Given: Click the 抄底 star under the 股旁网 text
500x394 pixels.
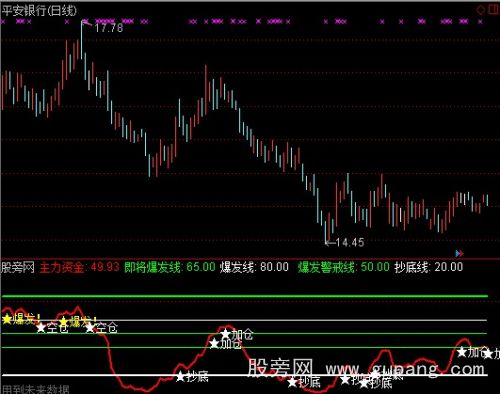Looking at the screenshot, I should pos(292,382).
